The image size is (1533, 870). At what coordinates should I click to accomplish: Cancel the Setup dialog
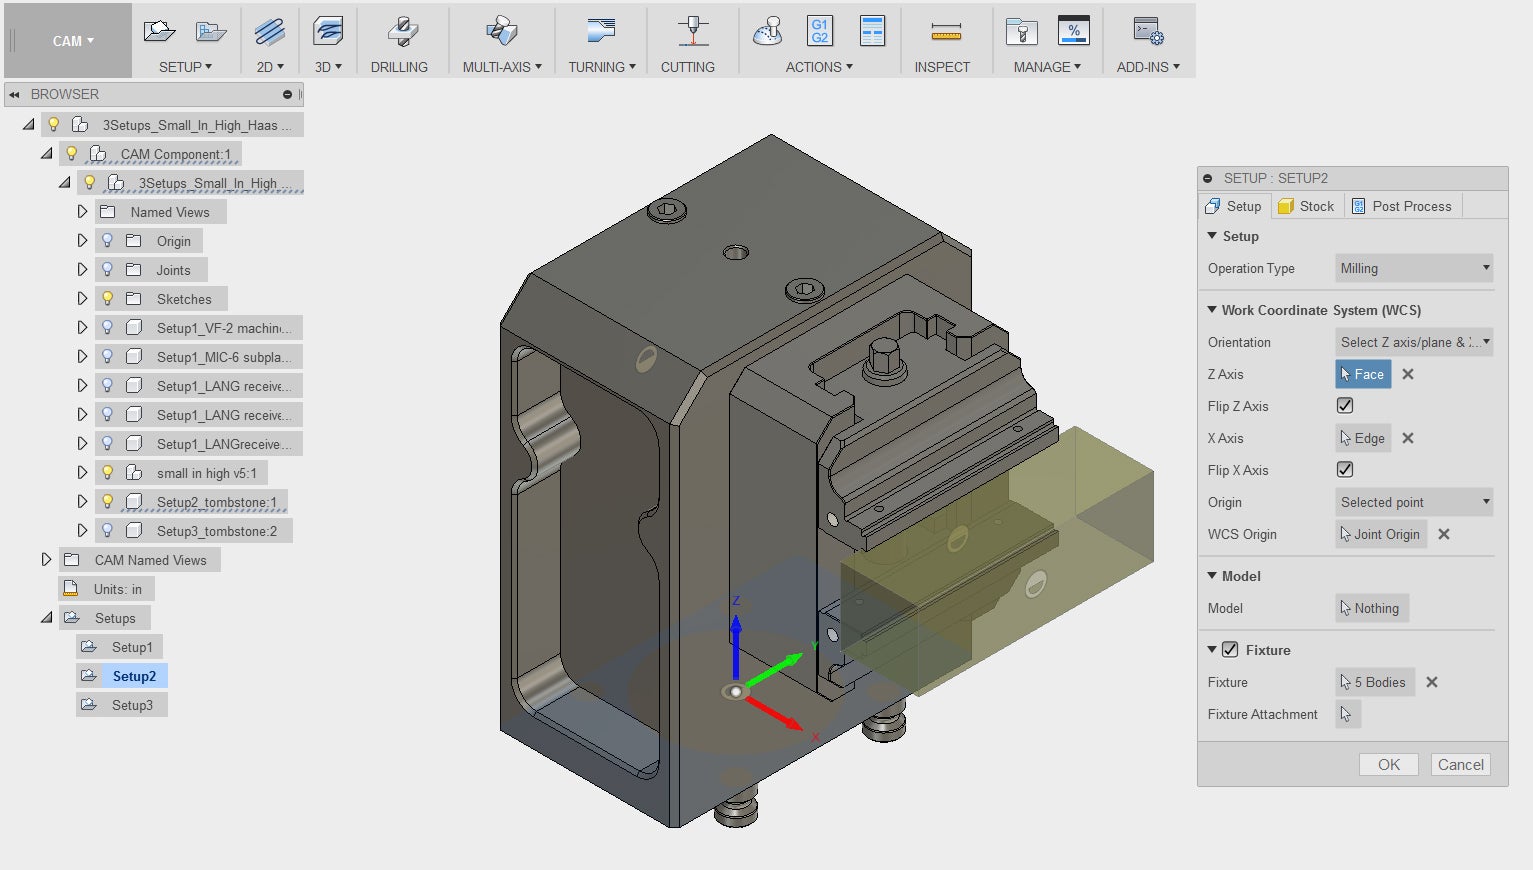click(x=1460, y=765)
